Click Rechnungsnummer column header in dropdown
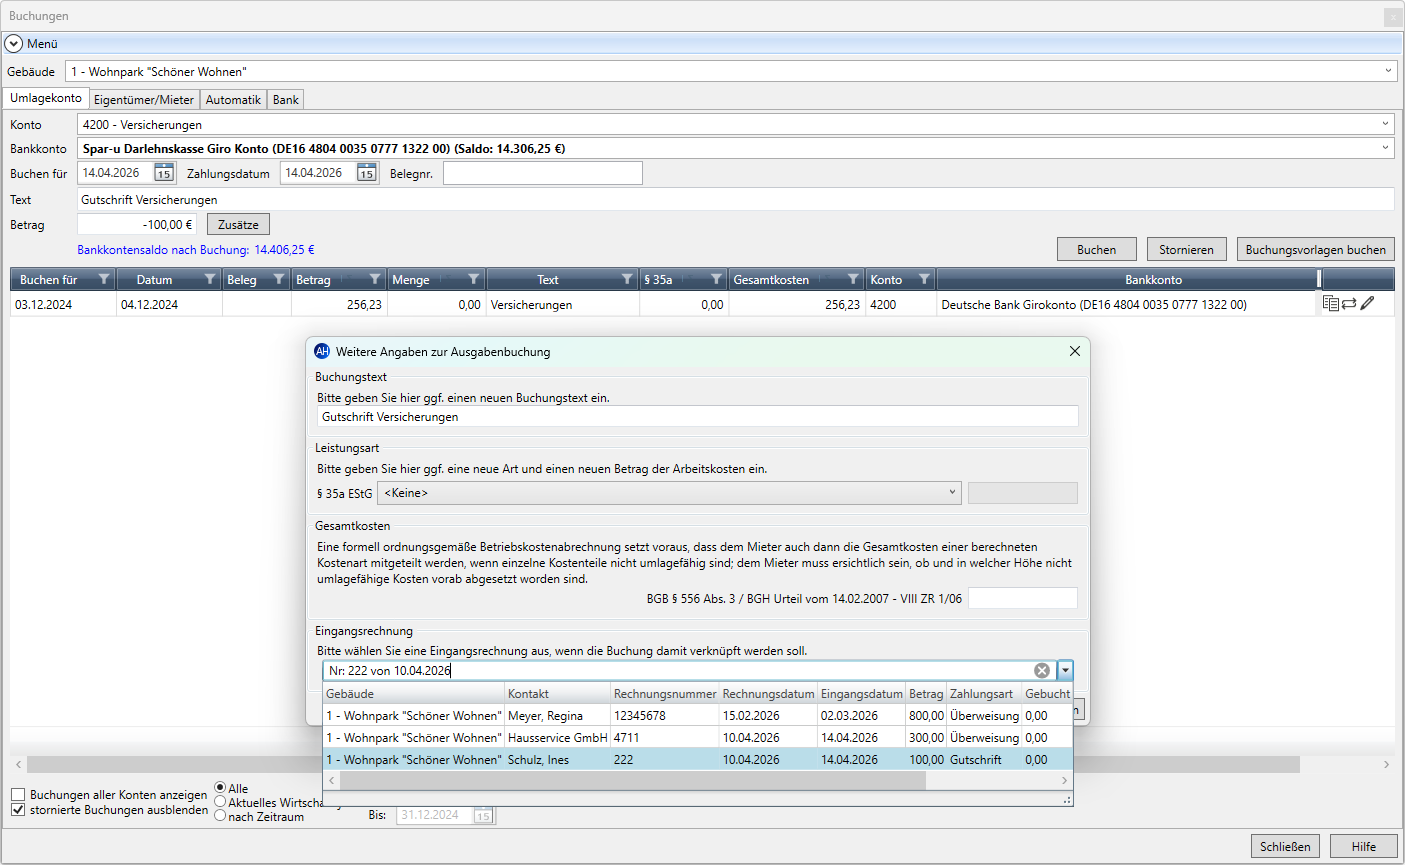The height and width of the screenshot is (865, 1405). (664, 694)
